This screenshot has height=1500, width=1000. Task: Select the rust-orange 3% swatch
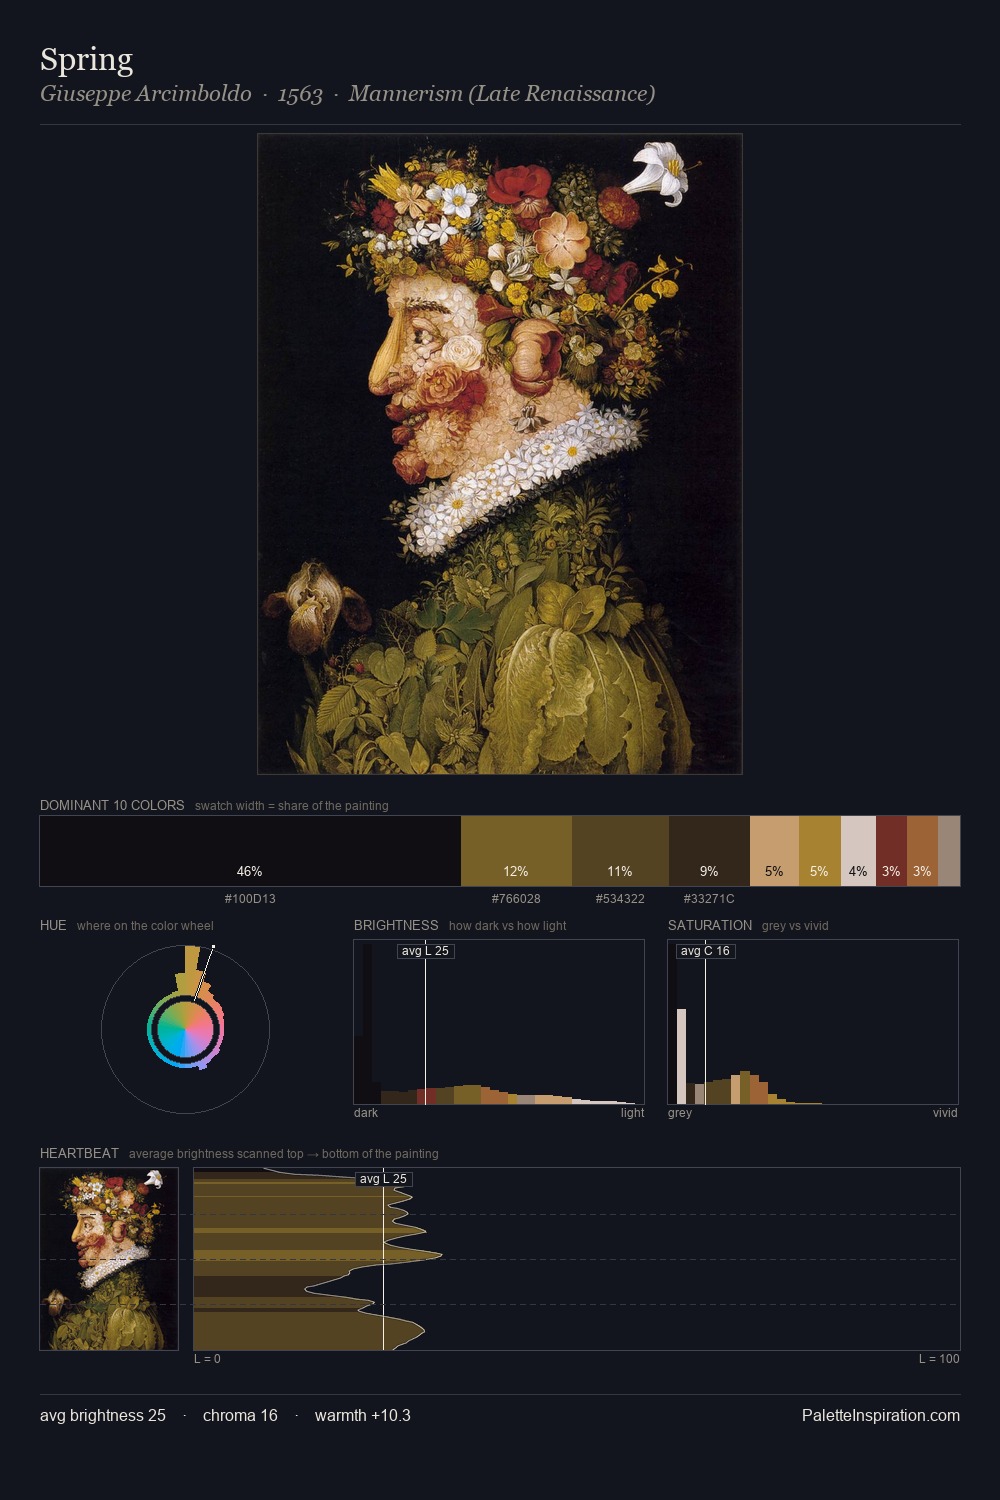click(x=922, y=851)
